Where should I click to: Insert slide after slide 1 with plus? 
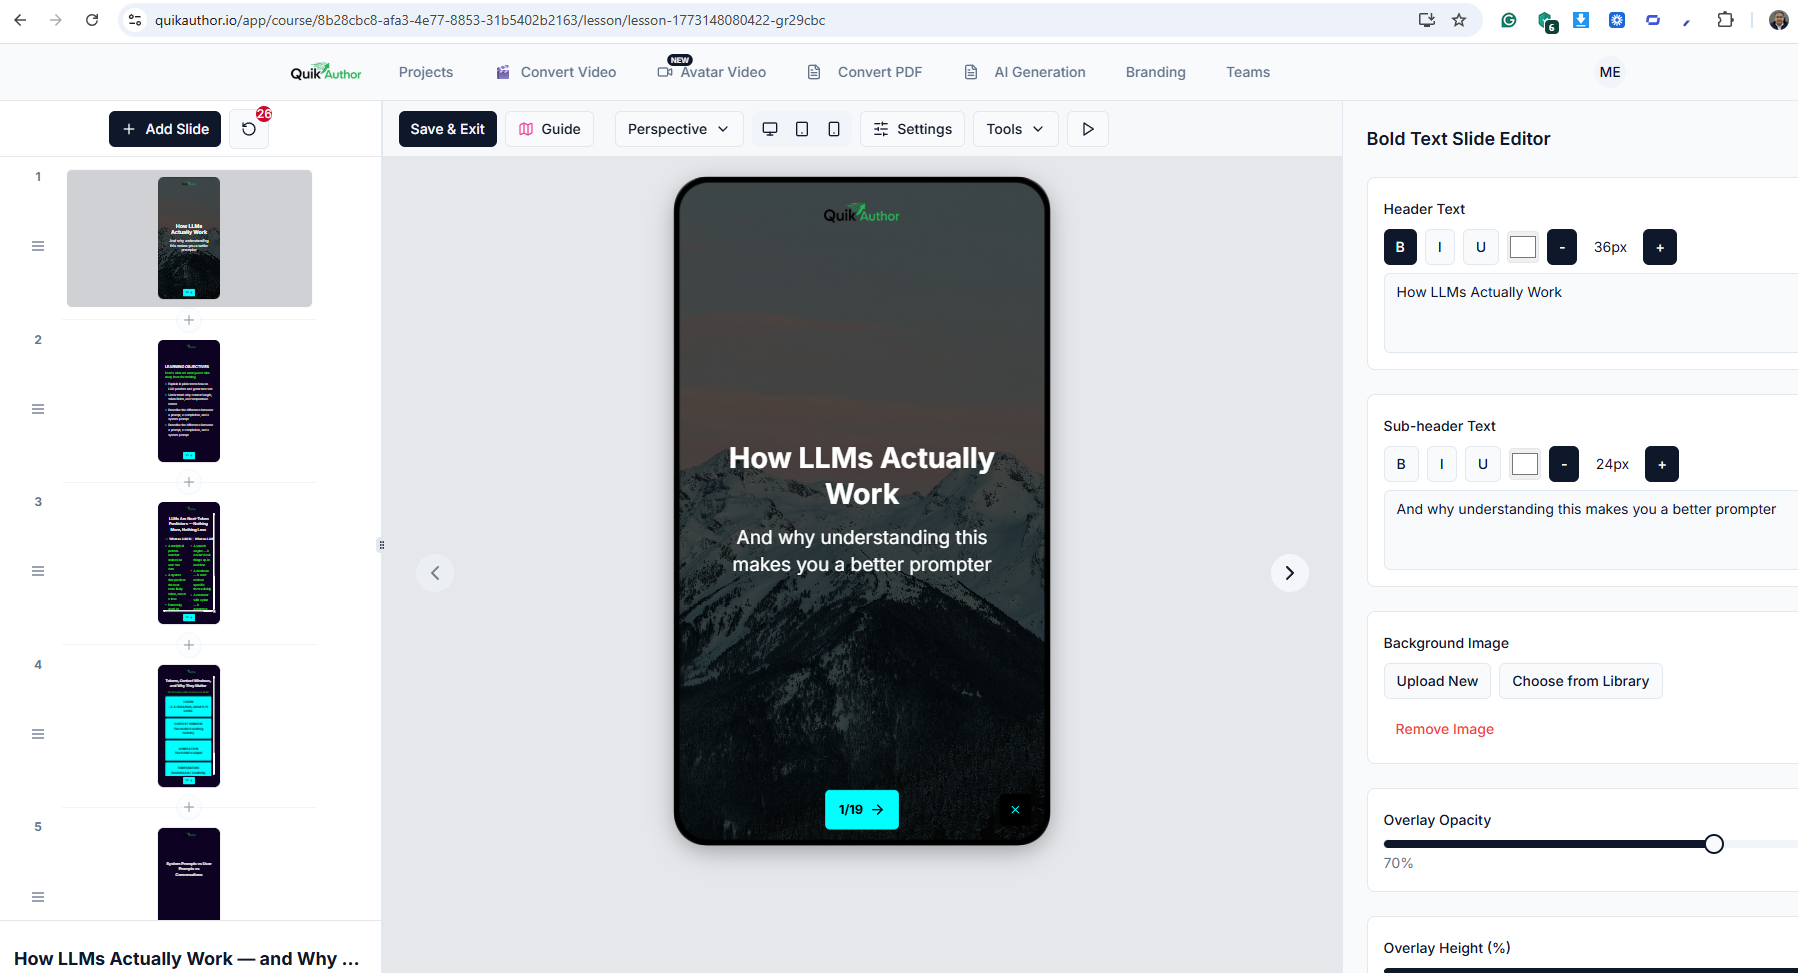(x=189, y=320)
